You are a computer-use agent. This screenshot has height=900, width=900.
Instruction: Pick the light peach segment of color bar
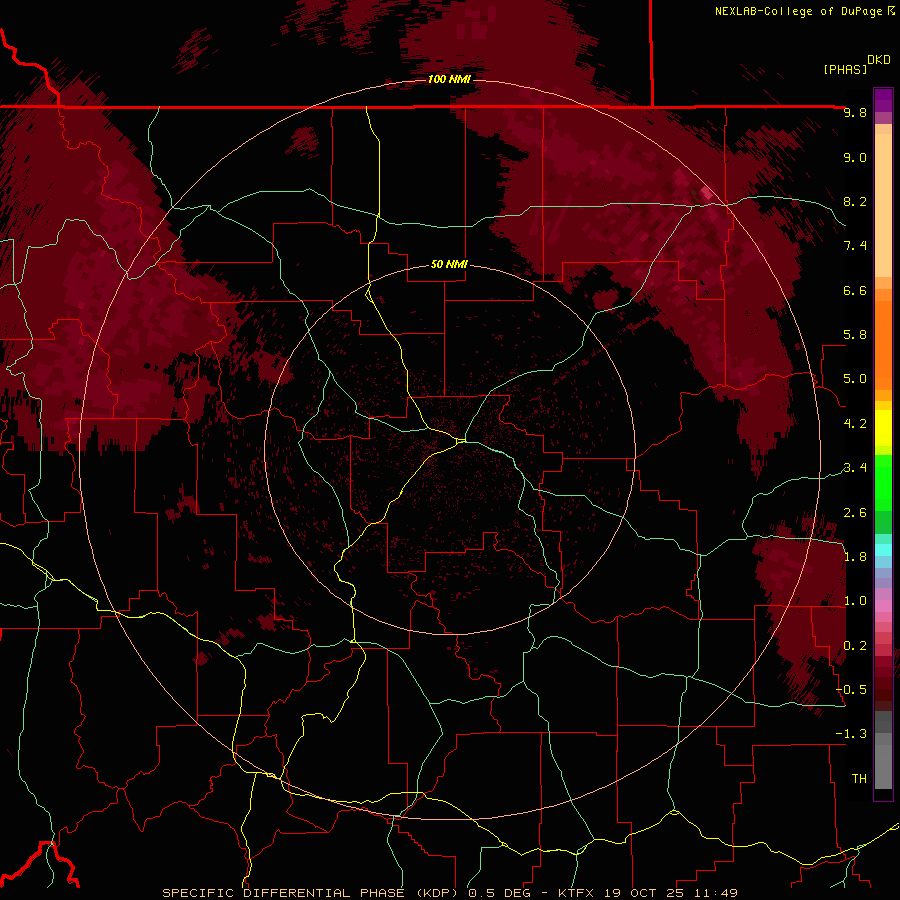[883, 207]
